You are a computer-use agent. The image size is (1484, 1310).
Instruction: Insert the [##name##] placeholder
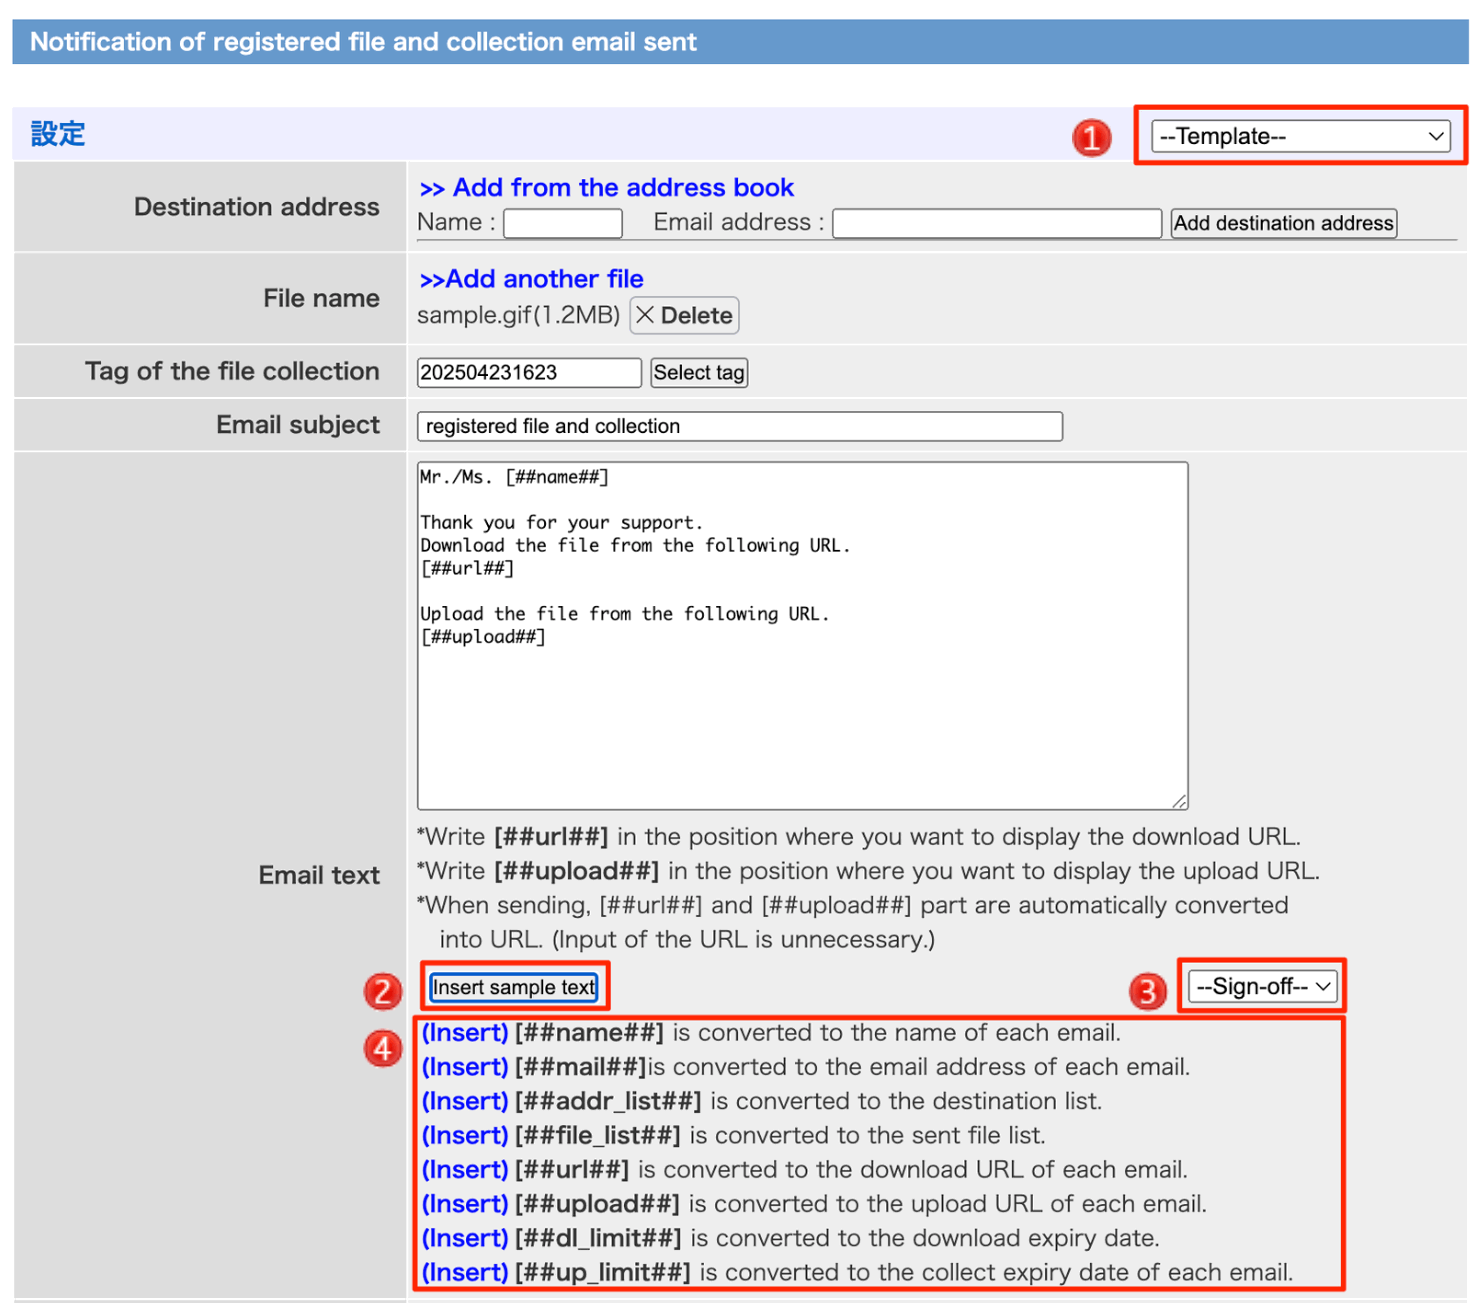click(465, 1033)
